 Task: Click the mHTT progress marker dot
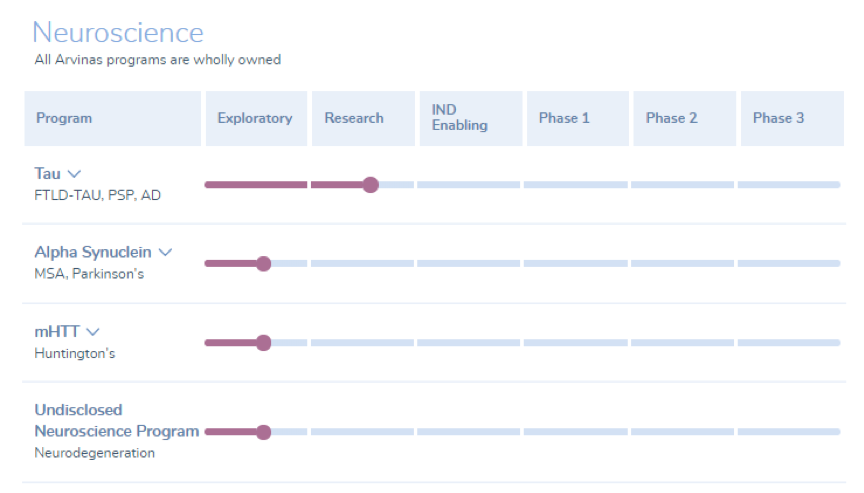[x=264, y=343]
